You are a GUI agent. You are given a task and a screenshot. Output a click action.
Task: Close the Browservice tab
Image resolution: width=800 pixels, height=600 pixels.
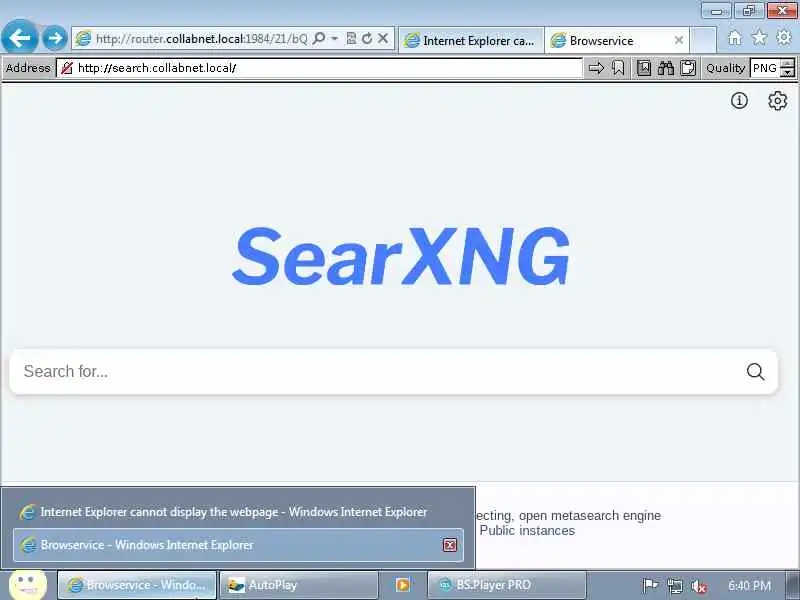(679, 40)
